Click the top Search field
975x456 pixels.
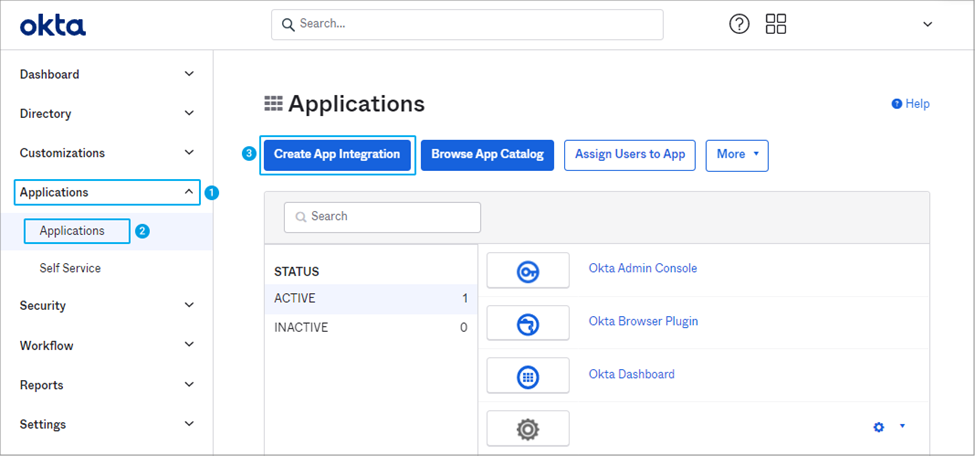pos(467,24)
